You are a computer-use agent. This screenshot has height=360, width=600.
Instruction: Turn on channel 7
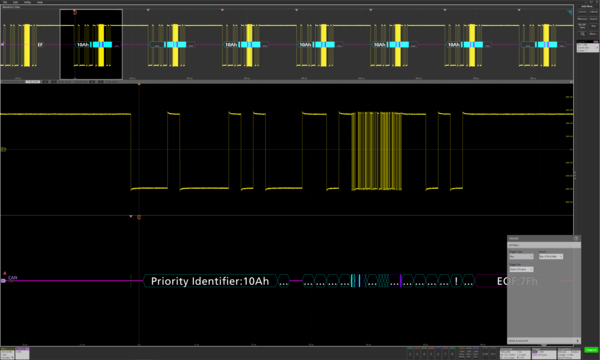[x=445, y=354]
